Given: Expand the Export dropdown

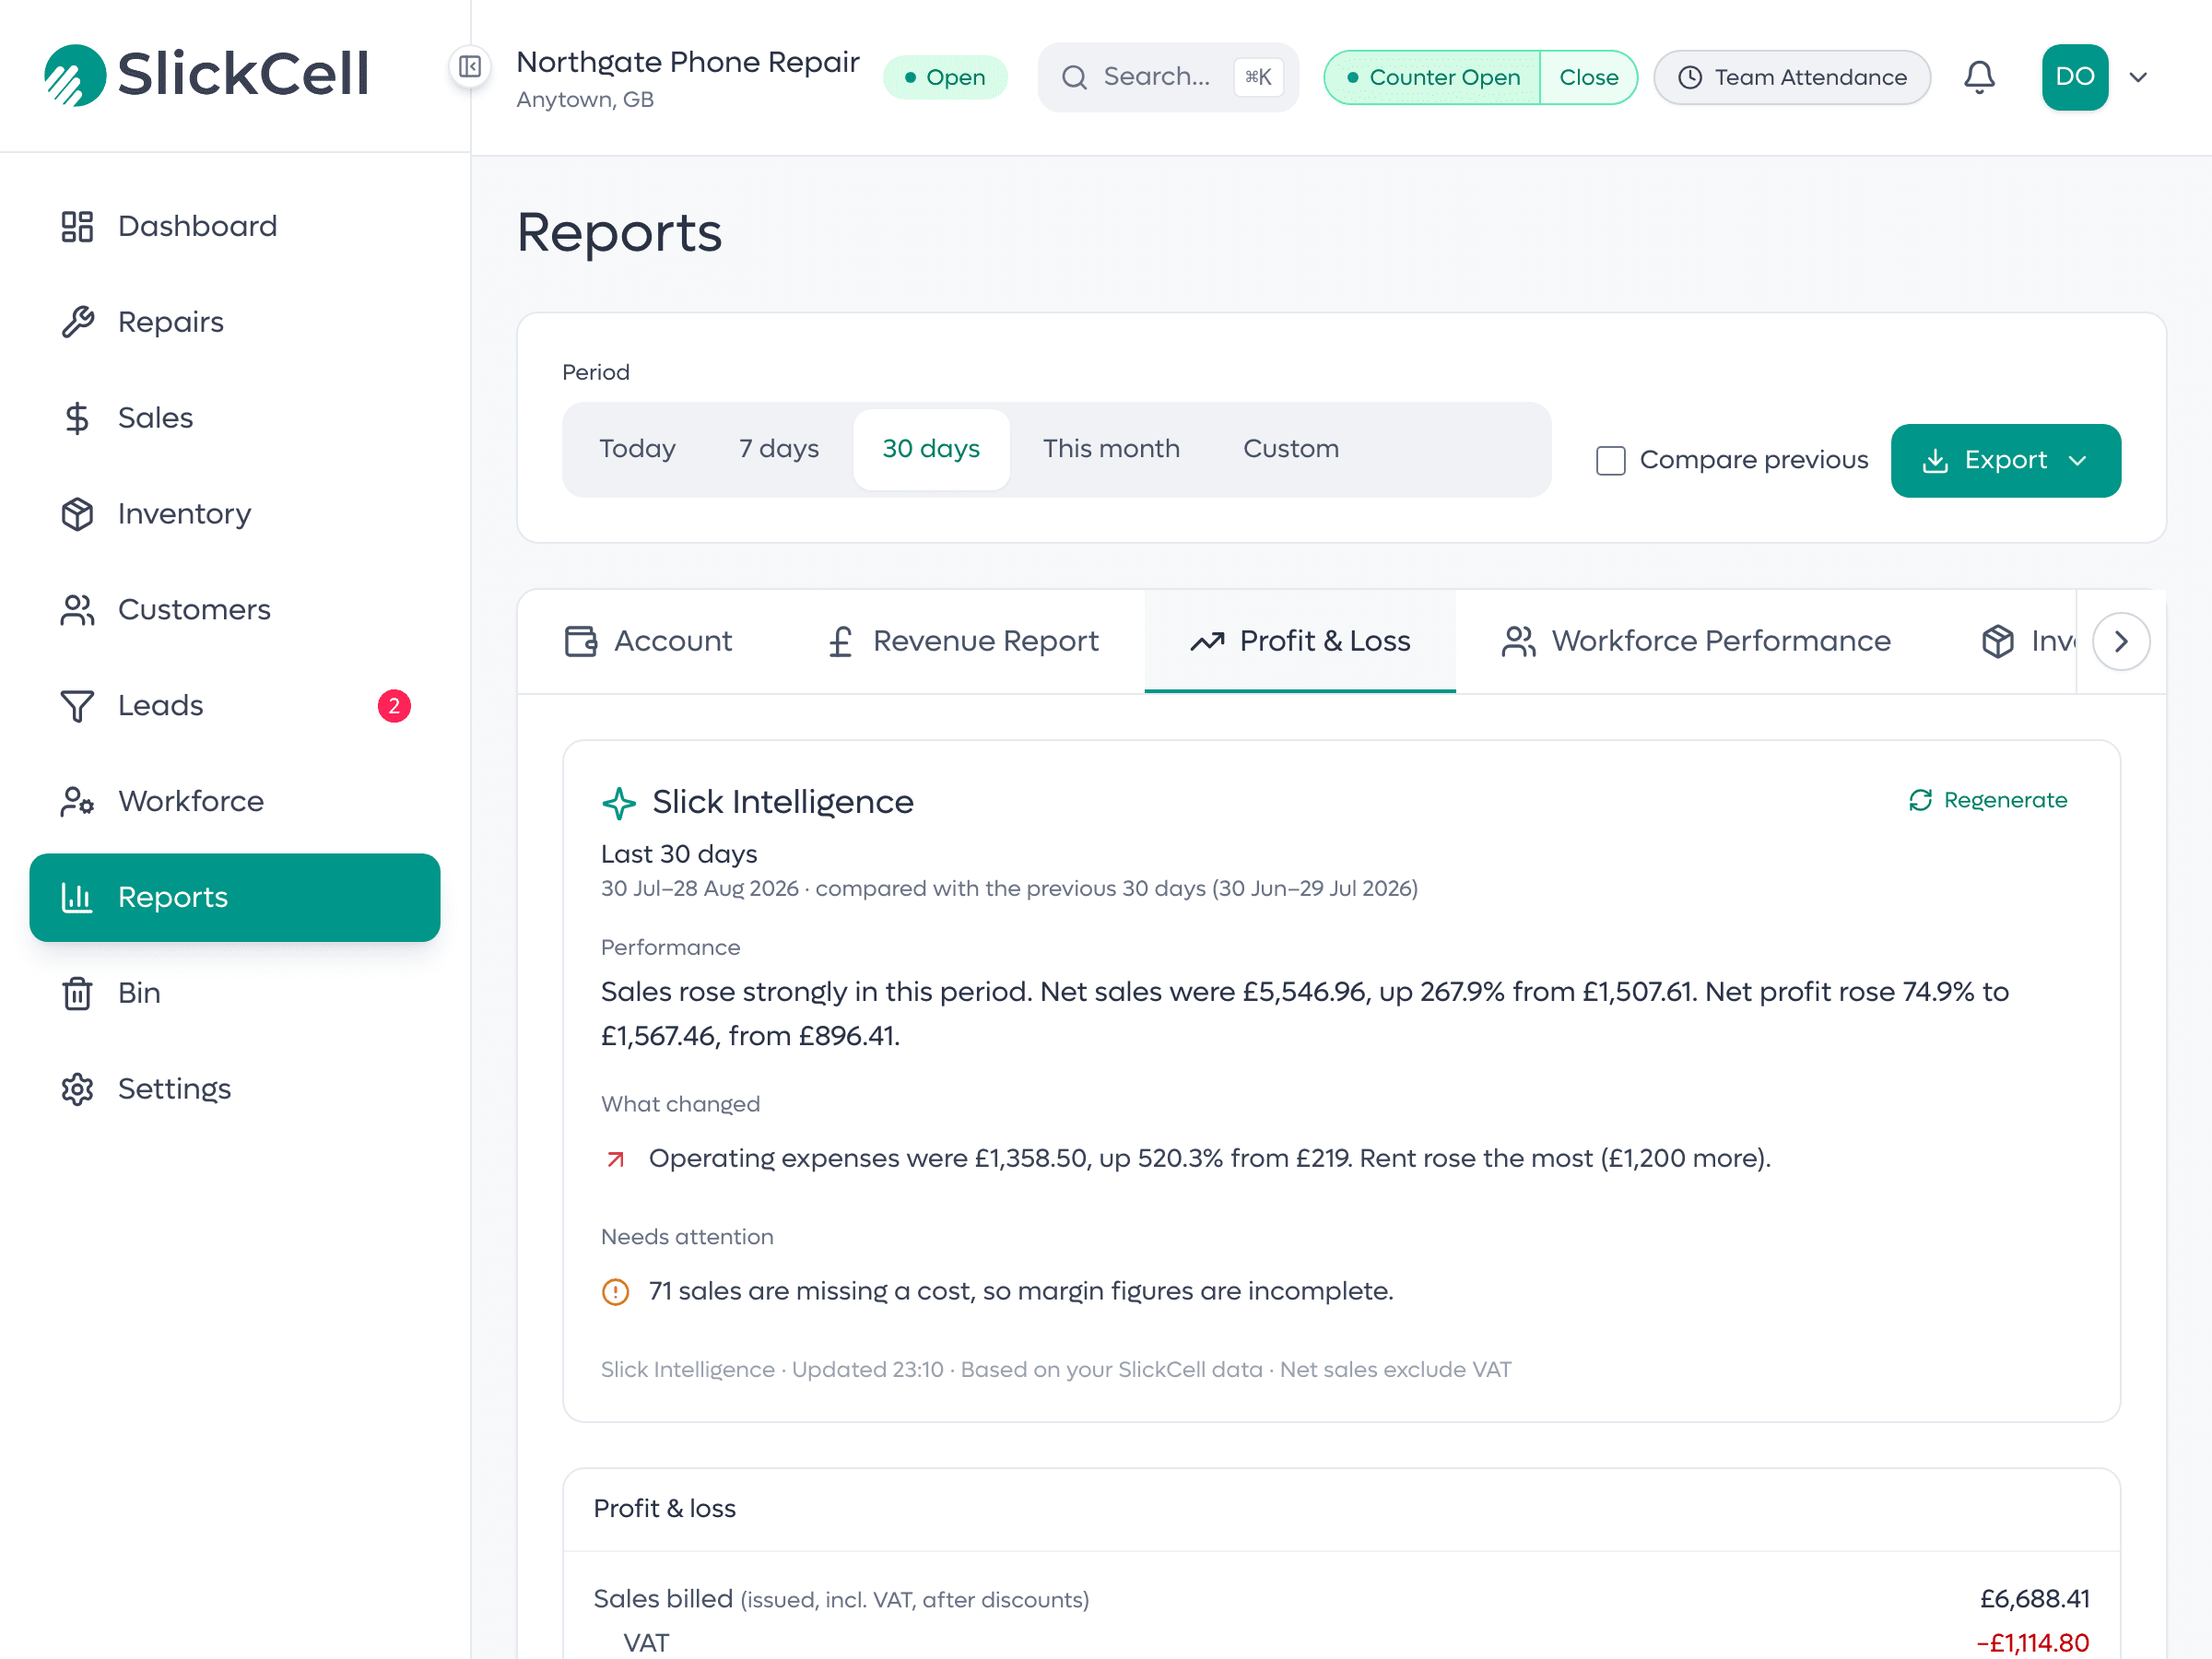Looking at the screenshot, I should coord(2005,461).
